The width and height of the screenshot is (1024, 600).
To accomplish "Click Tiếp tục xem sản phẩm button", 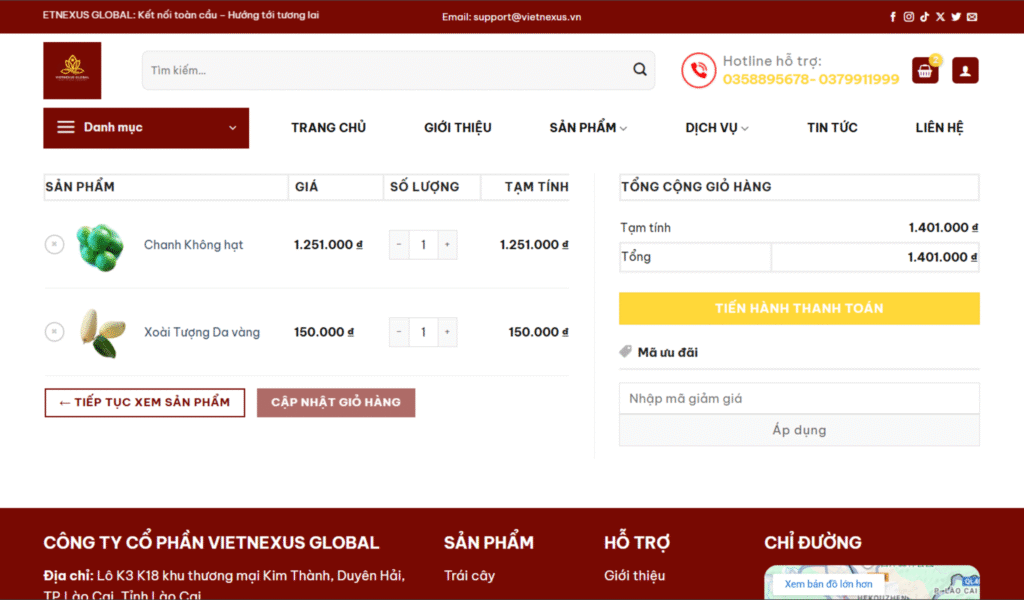I will [x=145, y=402].
